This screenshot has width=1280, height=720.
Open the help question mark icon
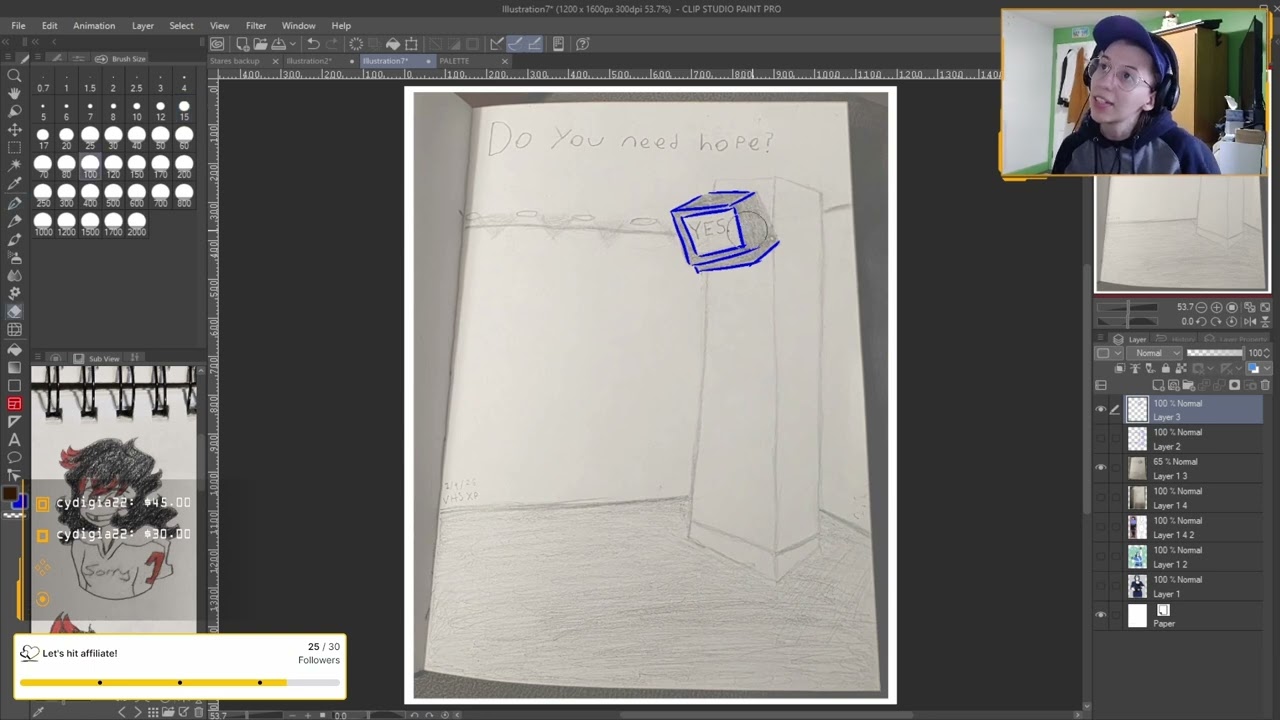click(582, 44)
